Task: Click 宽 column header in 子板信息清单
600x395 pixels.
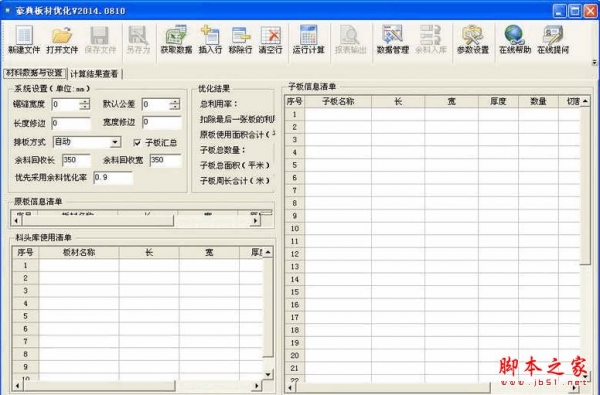Action: [452, 101]
